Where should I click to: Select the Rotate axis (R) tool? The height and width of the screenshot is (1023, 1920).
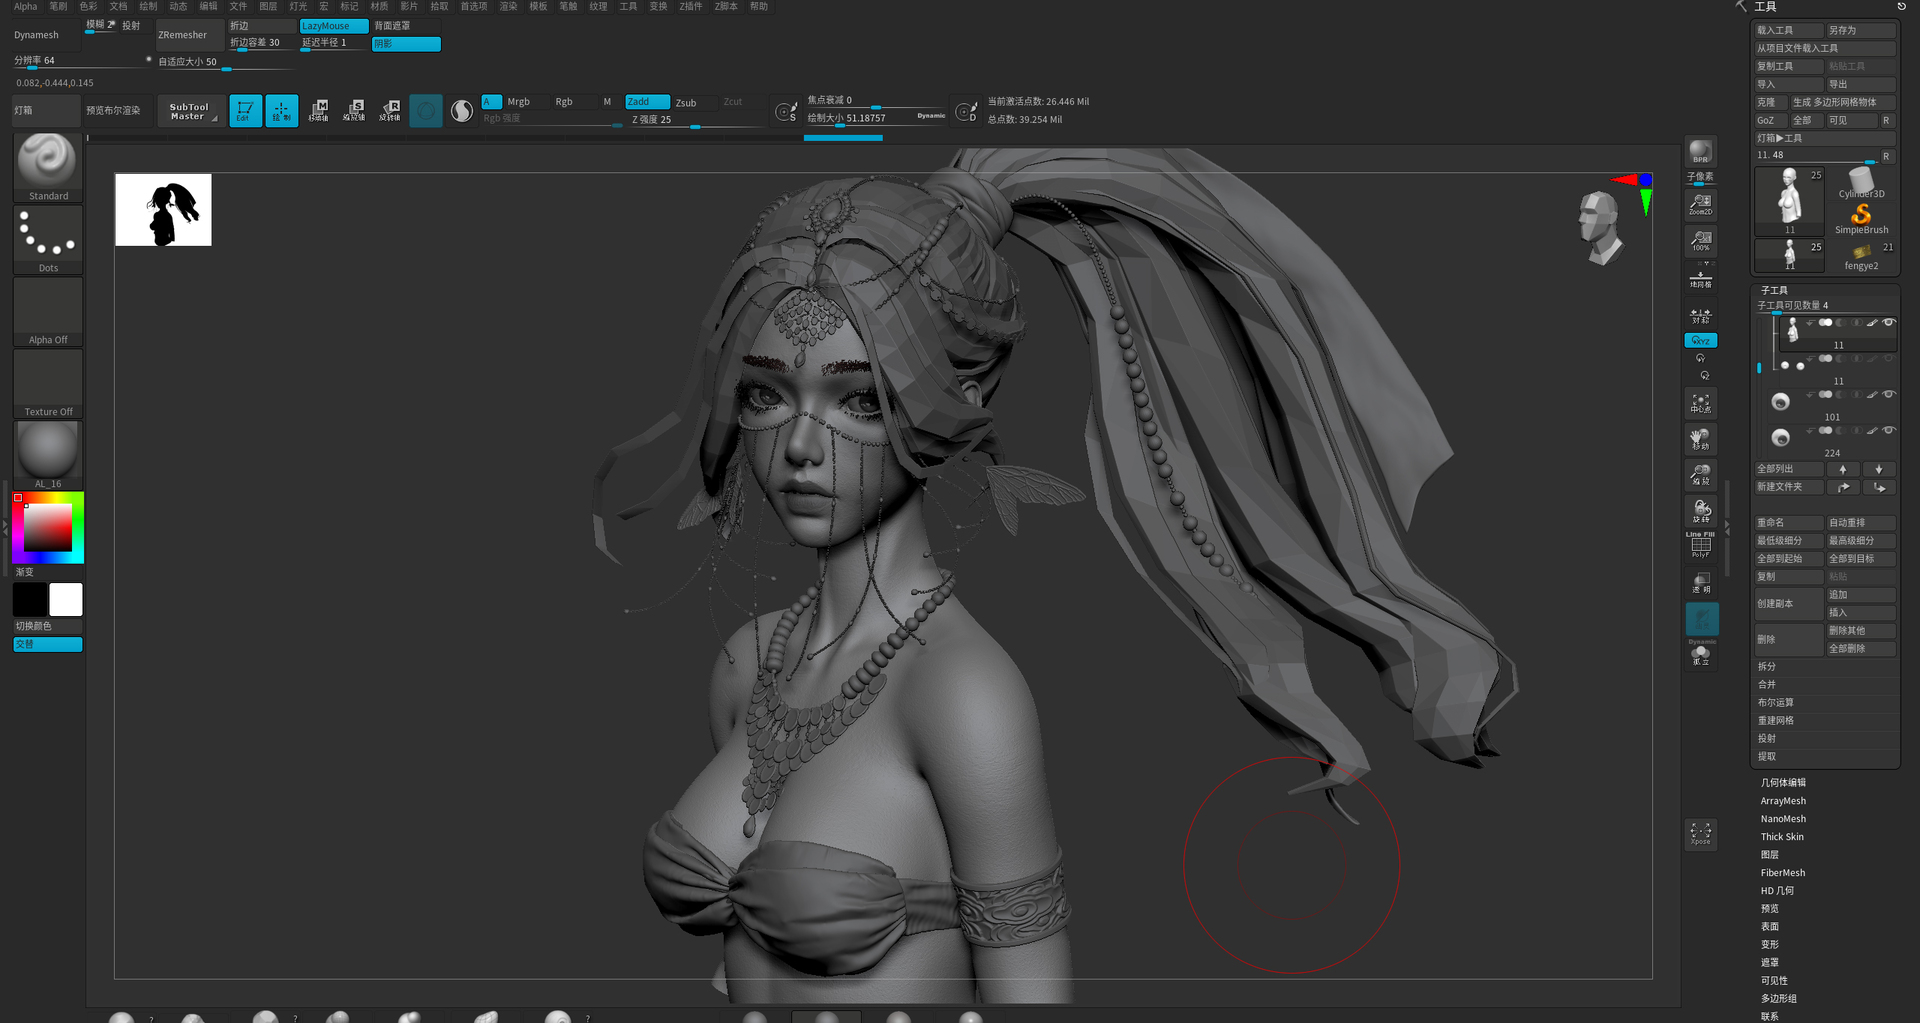tap(390, 110)
